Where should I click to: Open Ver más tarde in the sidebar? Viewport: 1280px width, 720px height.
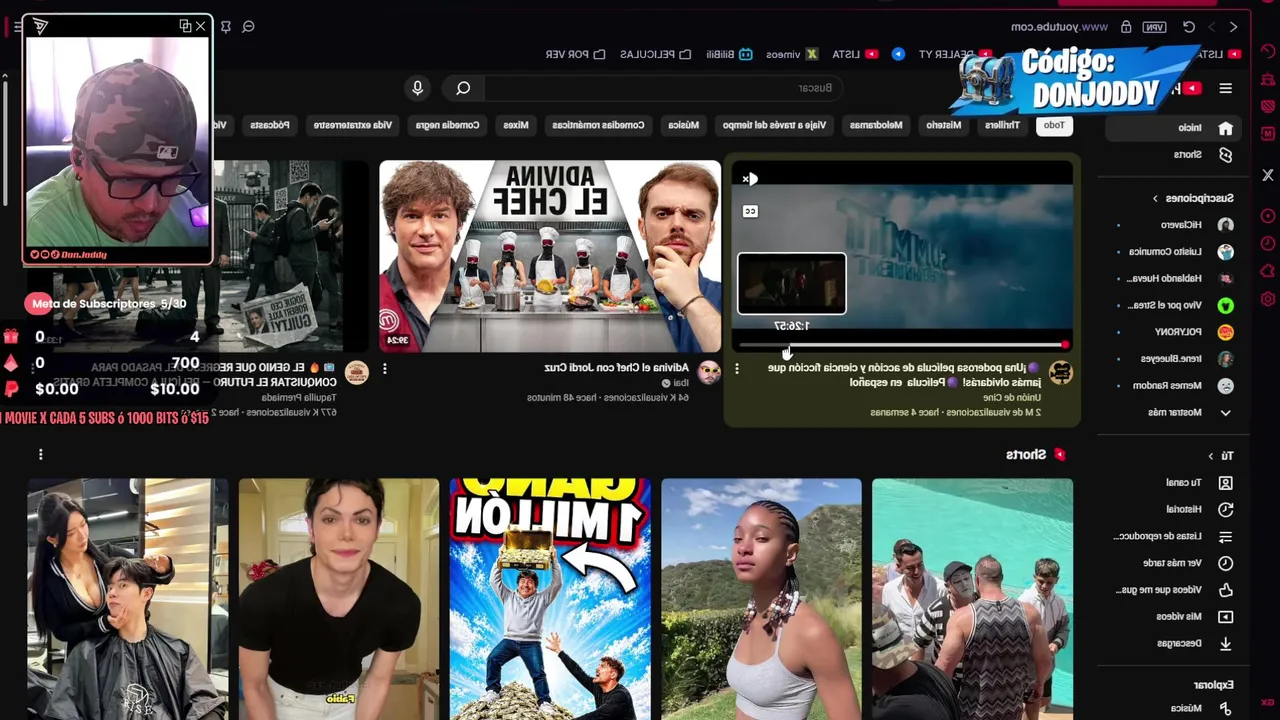tap(1172, 563)
